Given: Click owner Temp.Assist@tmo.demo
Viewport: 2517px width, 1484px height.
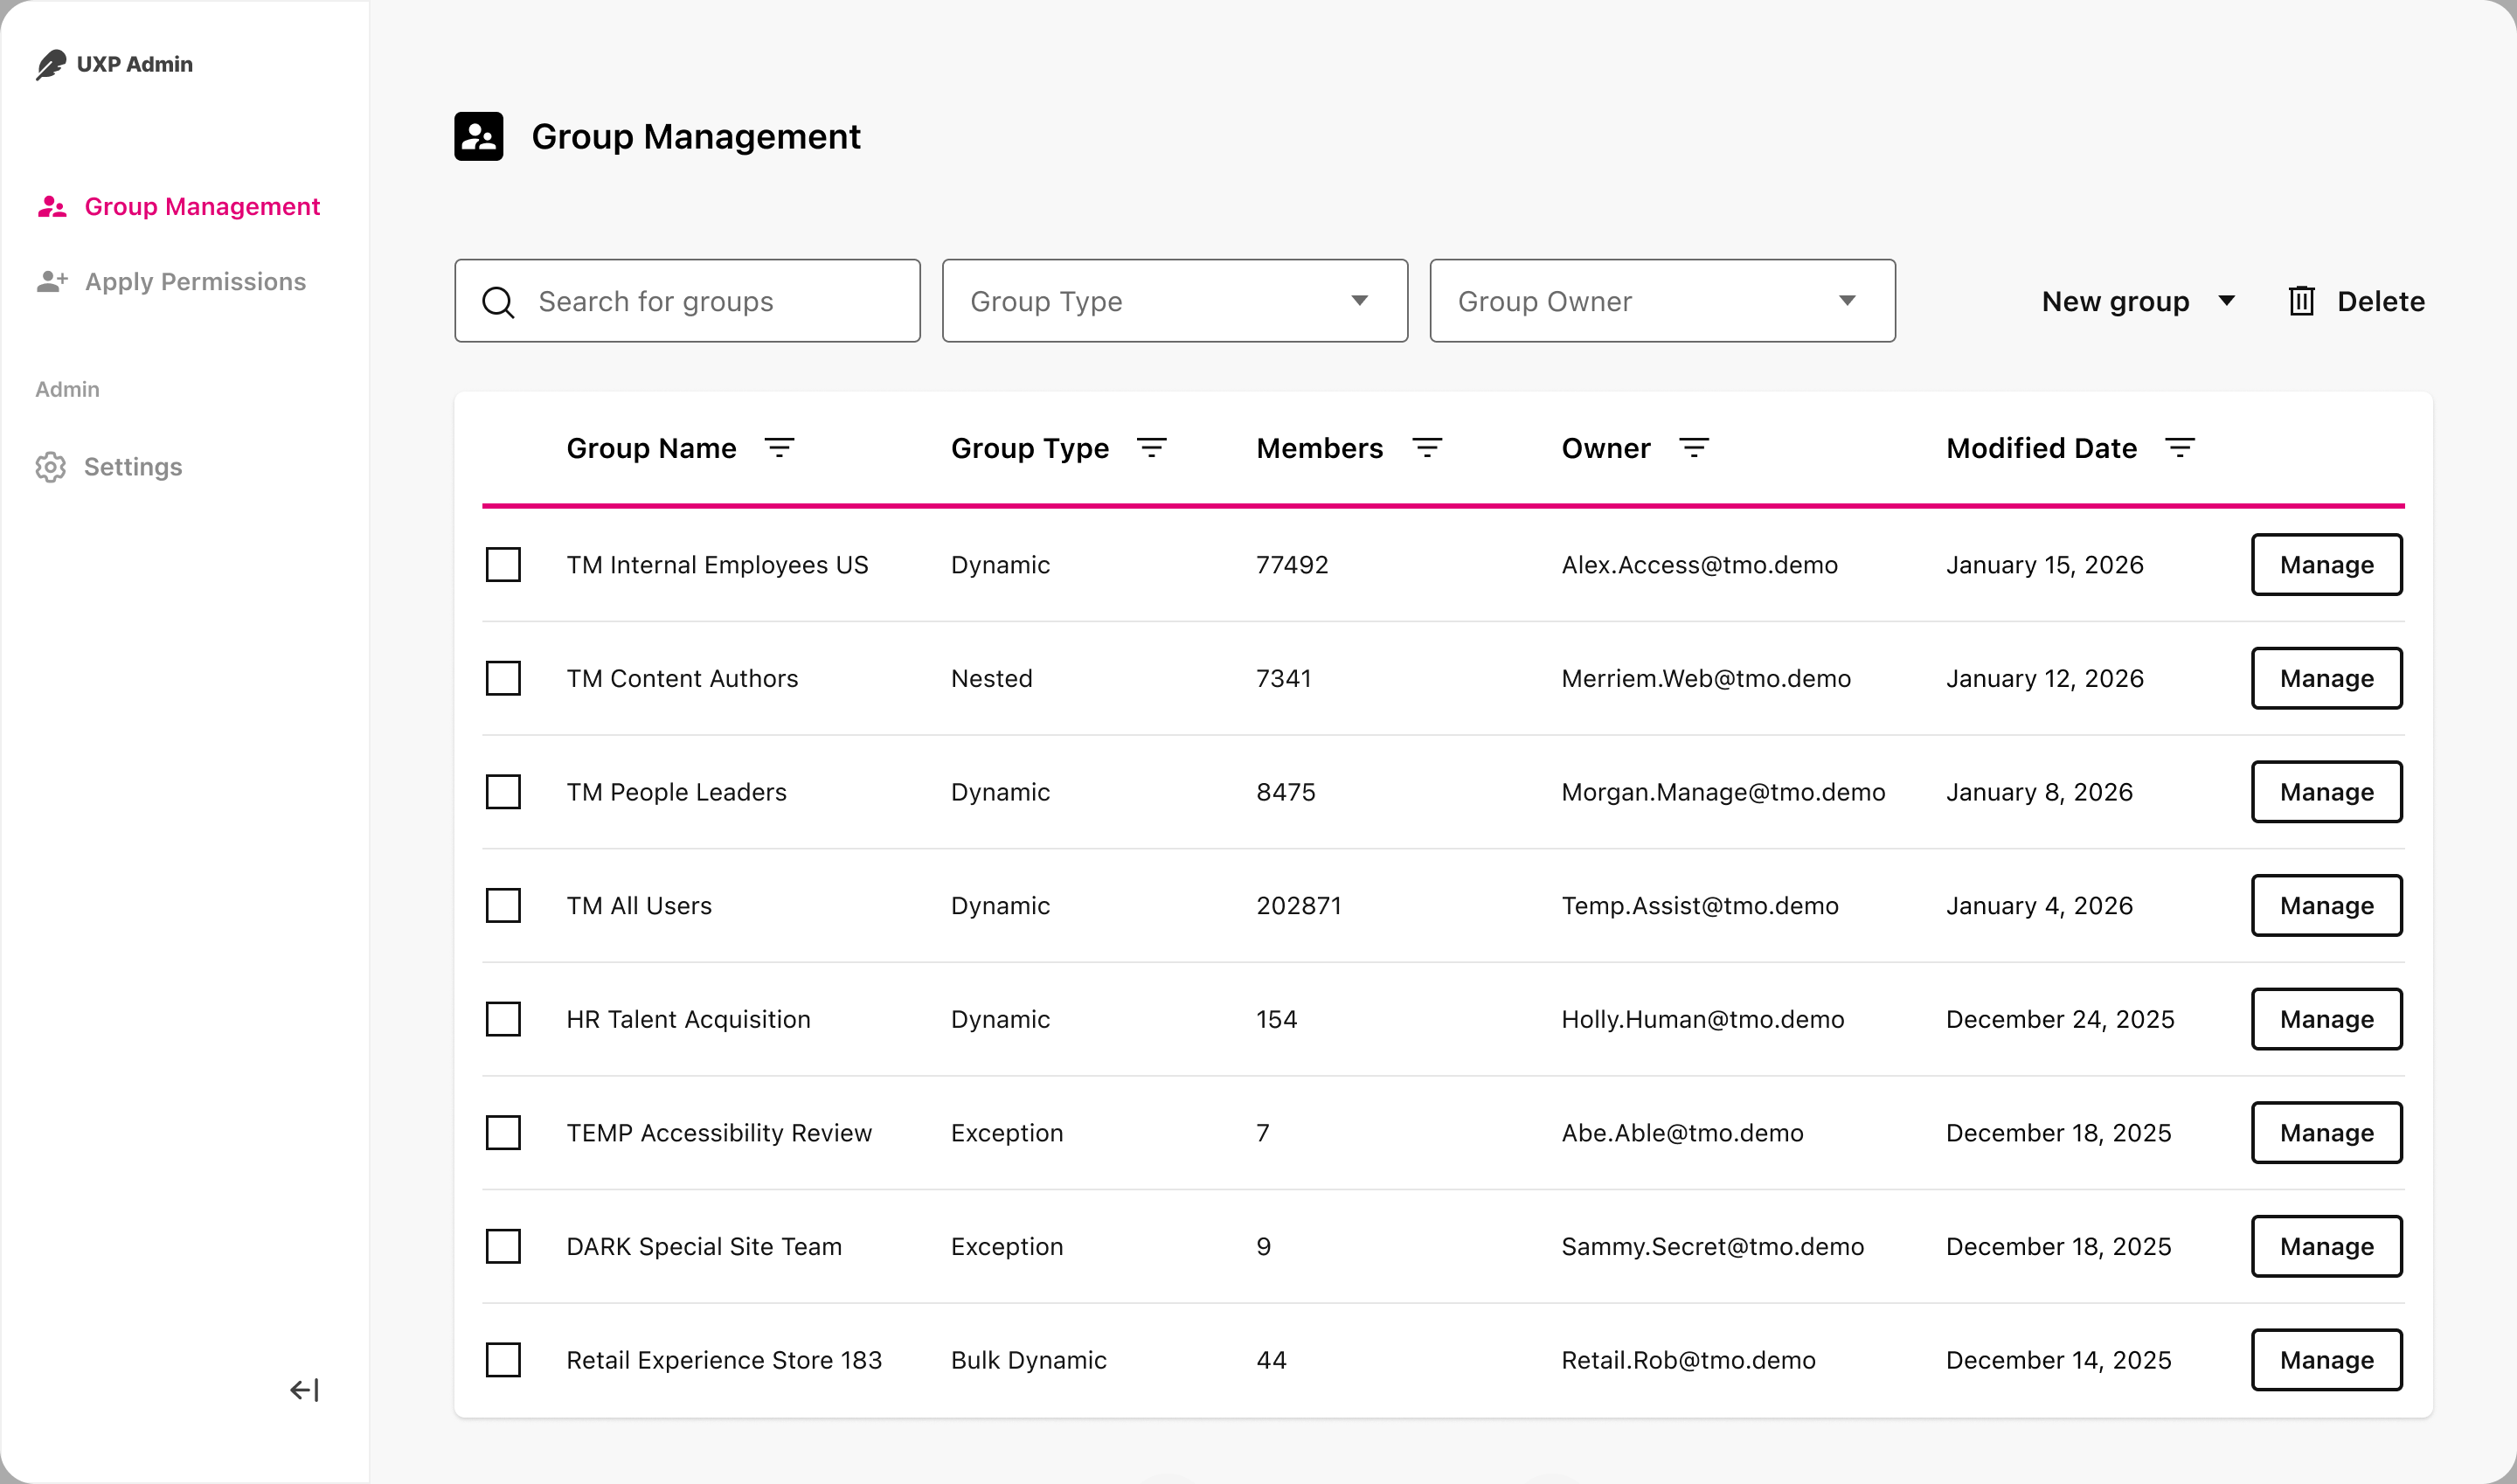Looking at the screenshot, I should [x=1700, y=906].
